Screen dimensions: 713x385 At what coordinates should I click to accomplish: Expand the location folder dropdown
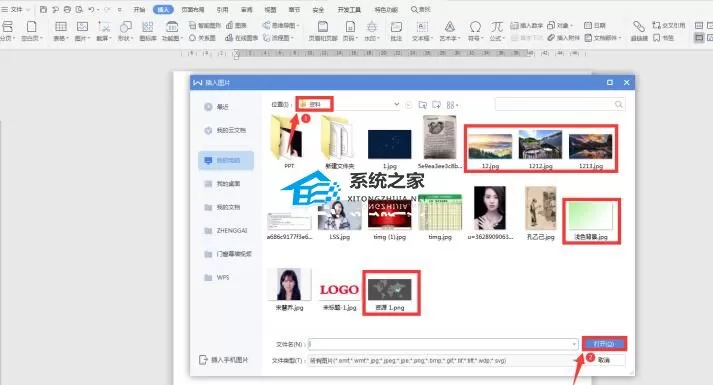coord(397,104)
